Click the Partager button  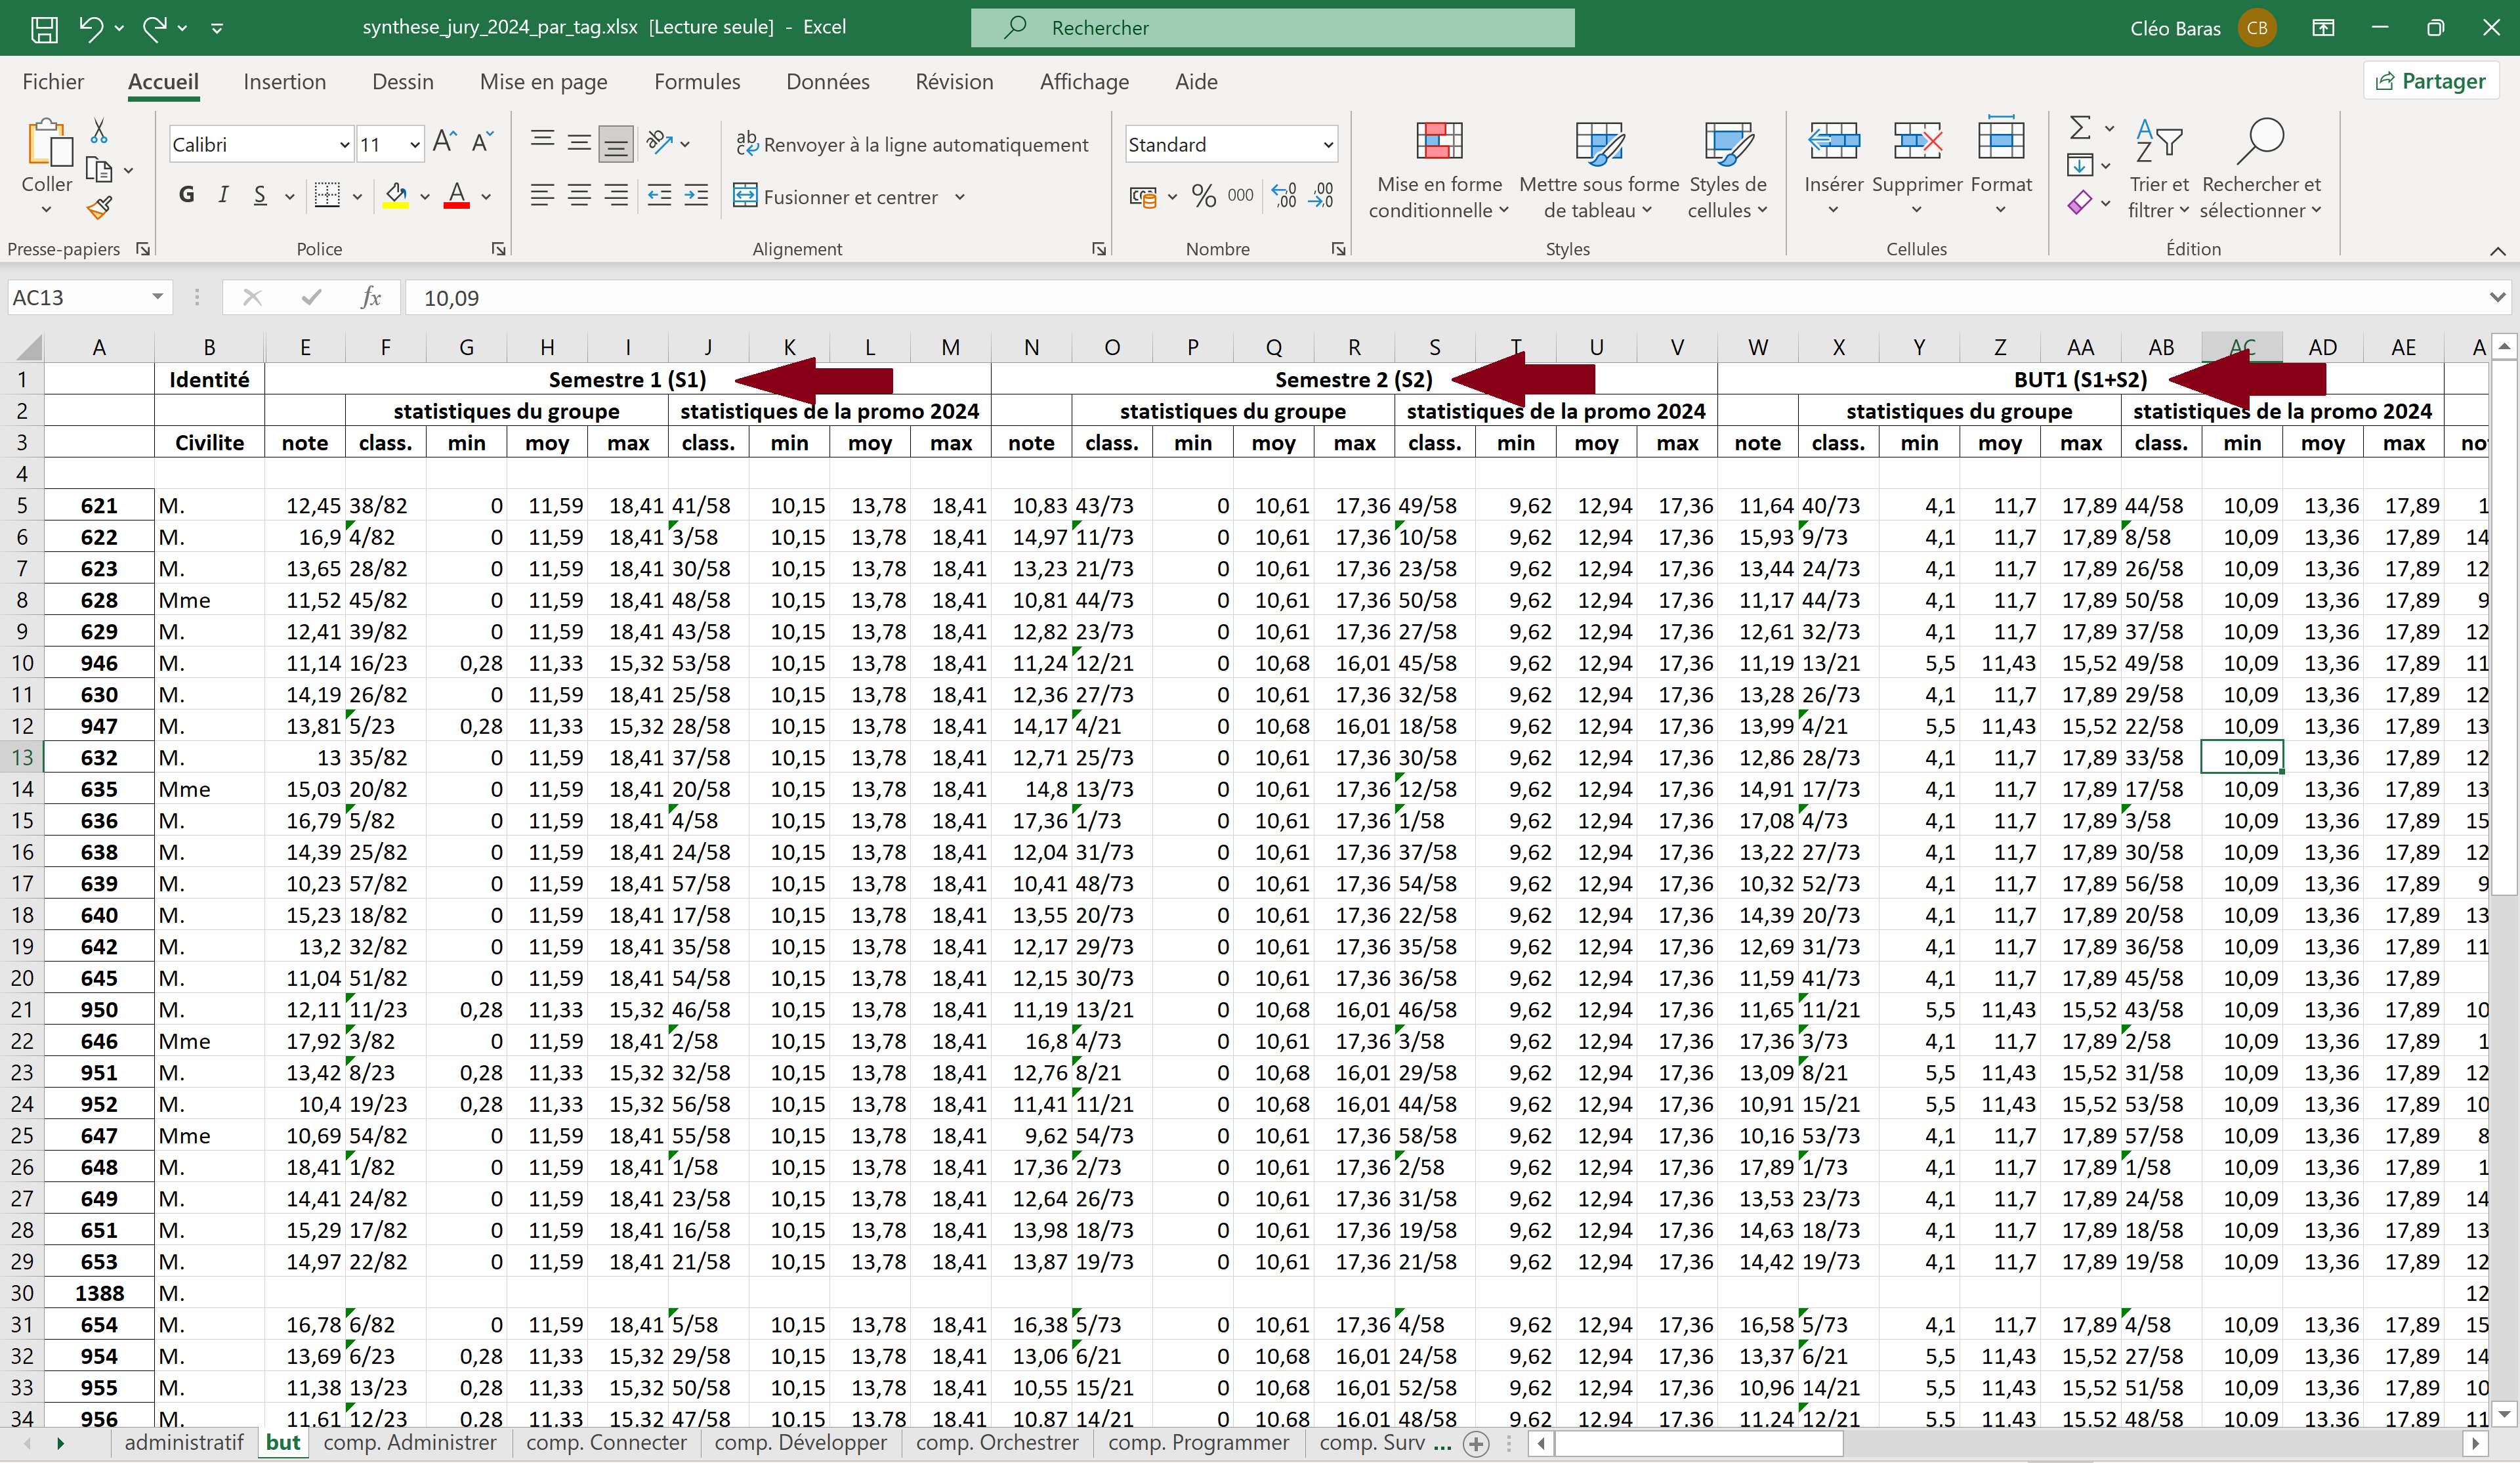point(2430,81)
